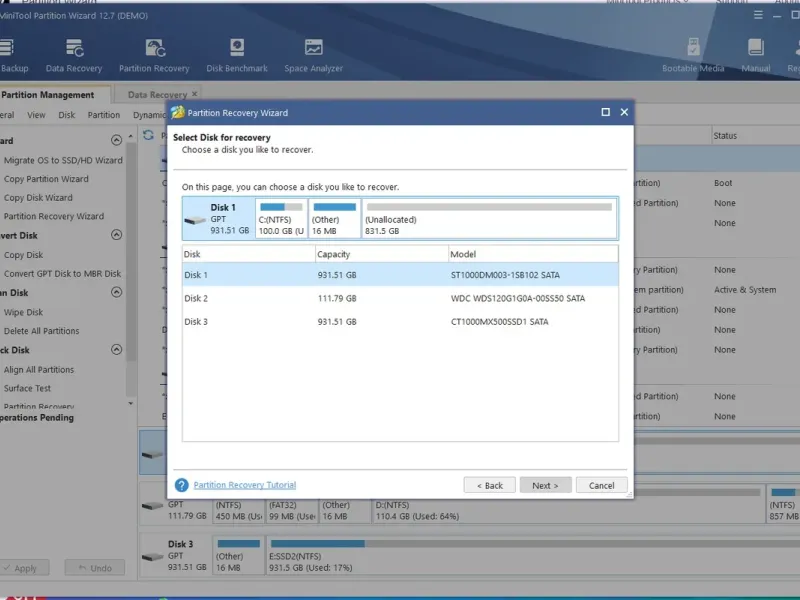The height and width of the screenshot is (600, 800).
Task: Select Delete All Partitions
Action: (x=41, y=331)
